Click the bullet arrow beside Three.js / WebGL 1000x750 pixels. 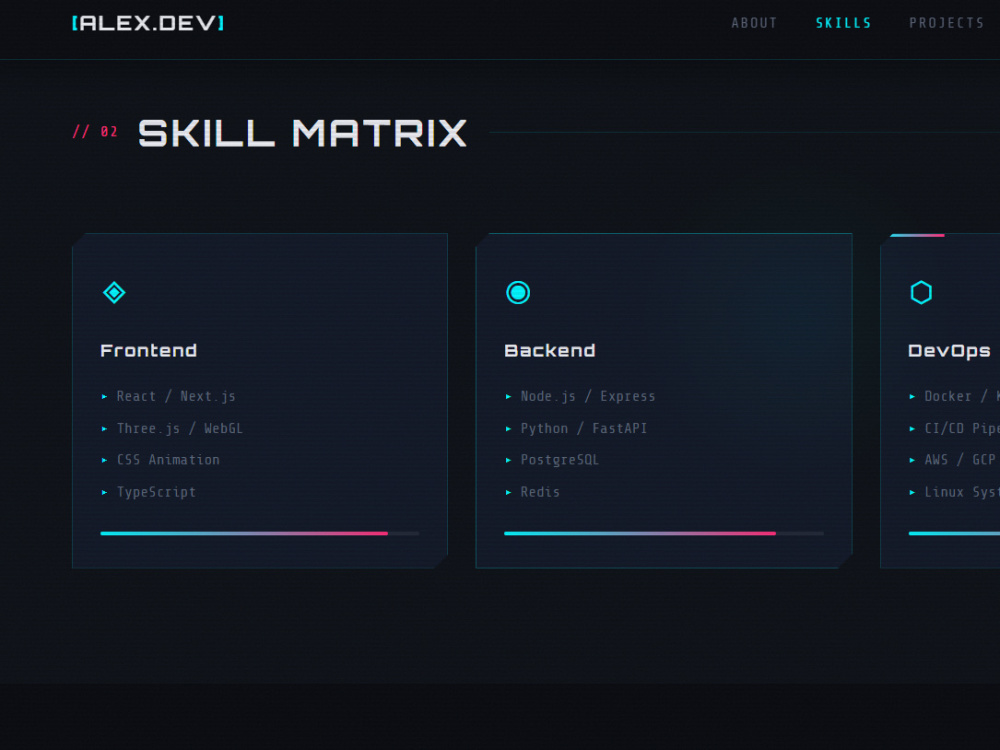[105, 429]
